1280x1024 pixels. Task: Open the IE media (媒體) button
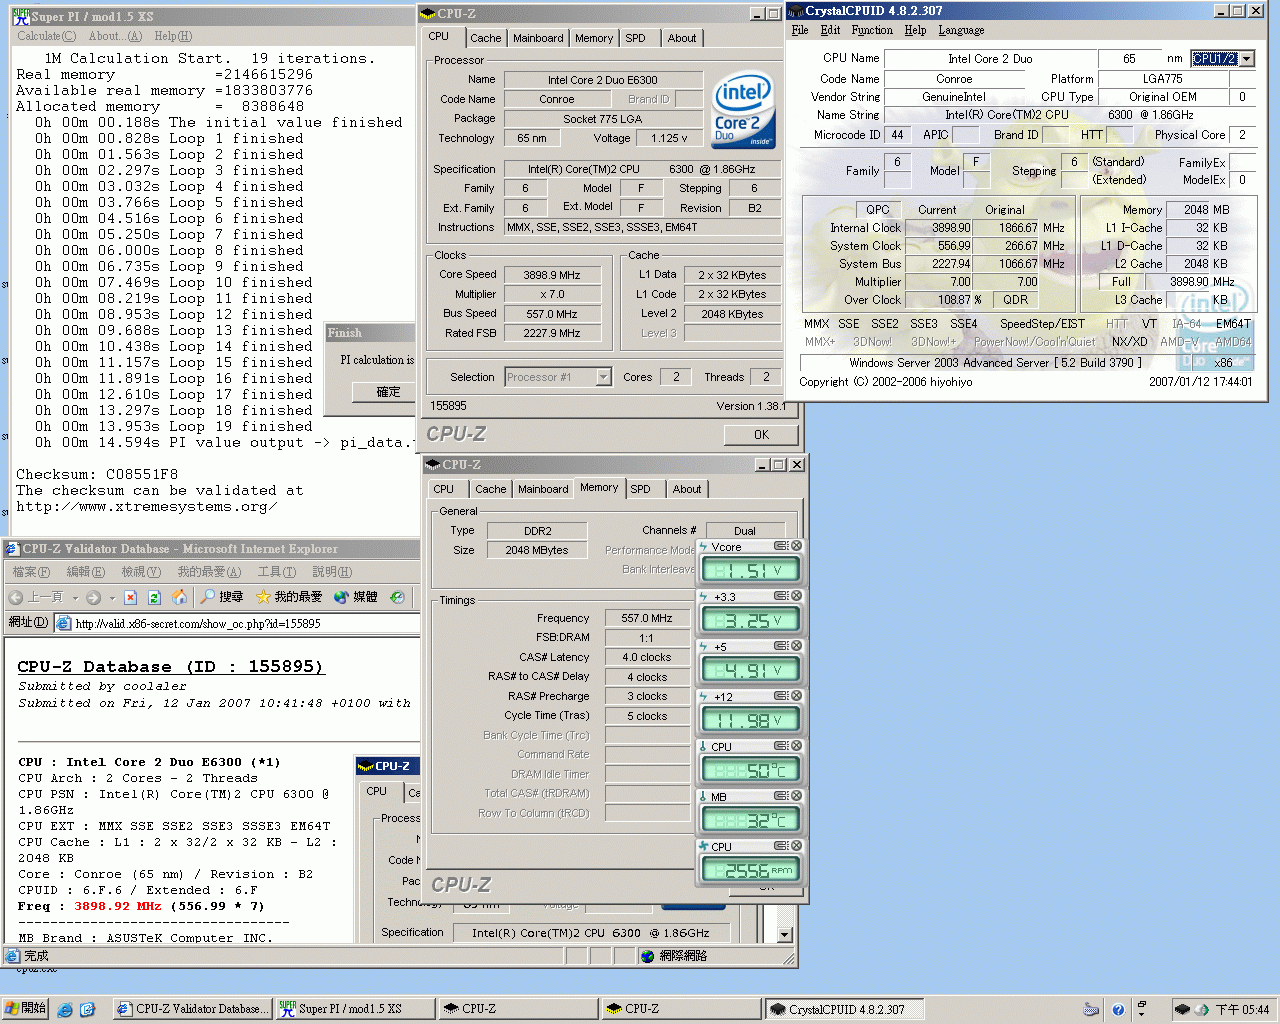(355, 597)
